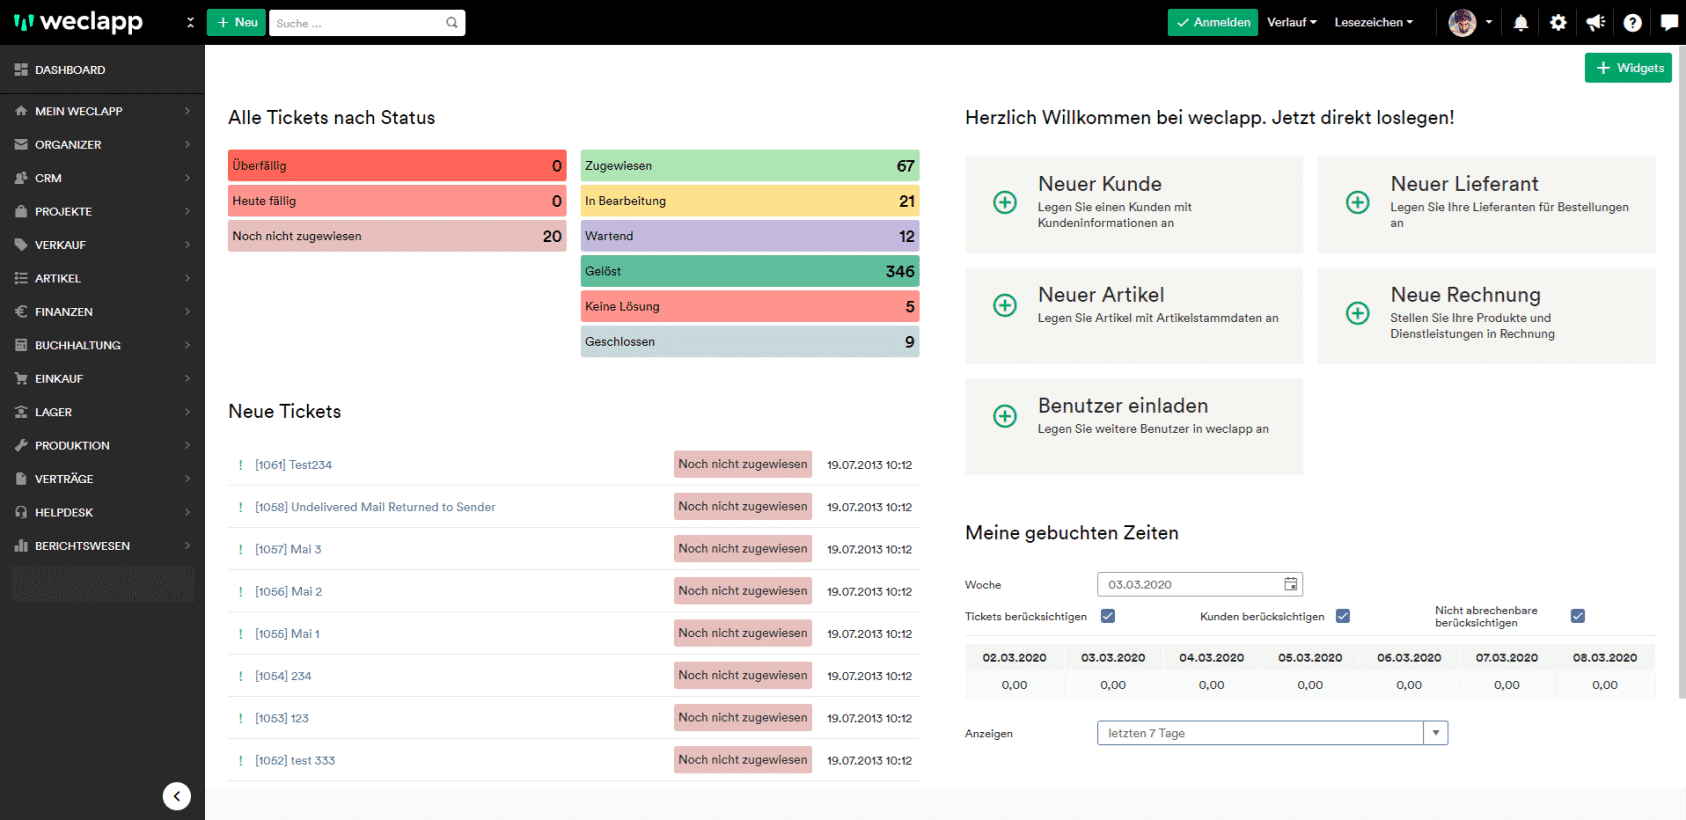Open the chat speech bubble icon
1686x820 pixels.
[x=1669, y=22]
